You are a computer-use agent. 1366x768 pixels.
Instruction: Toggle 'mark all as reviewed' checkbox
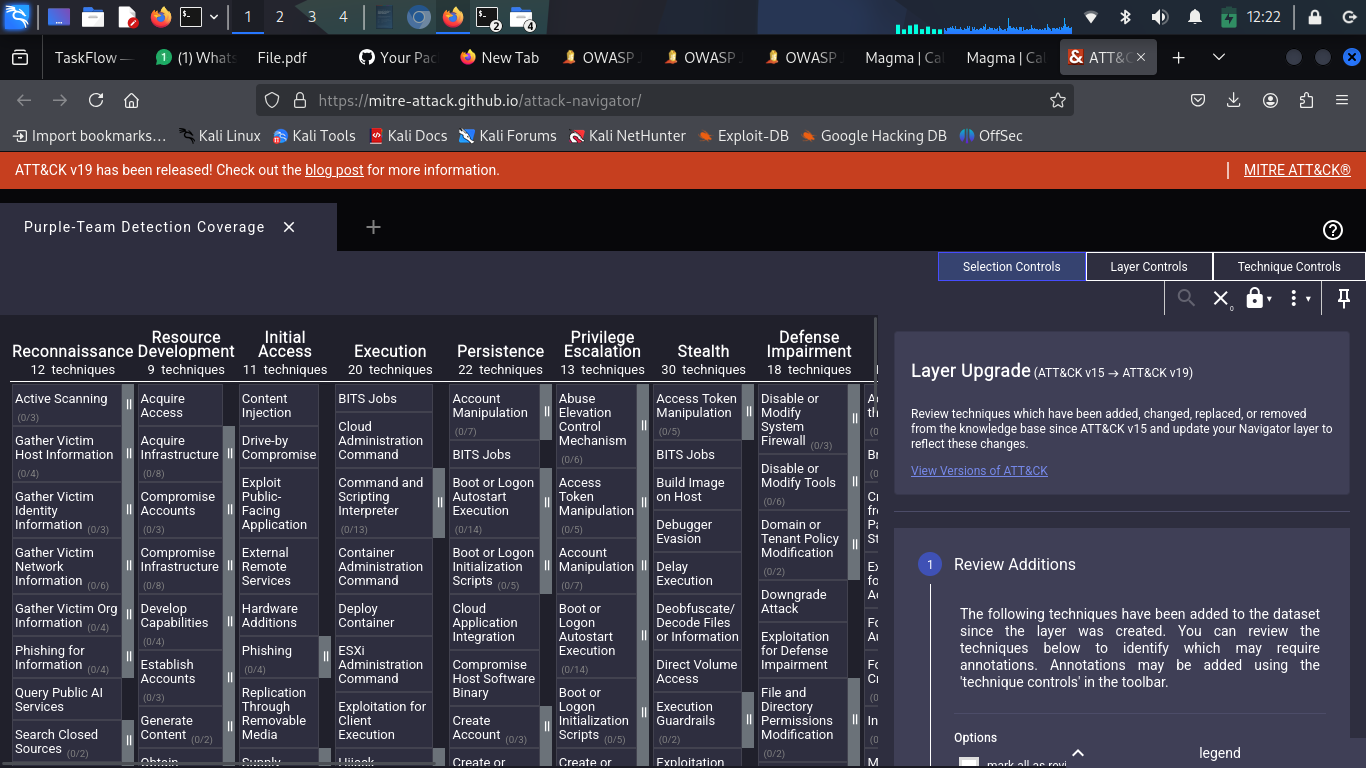click(969, 764)
